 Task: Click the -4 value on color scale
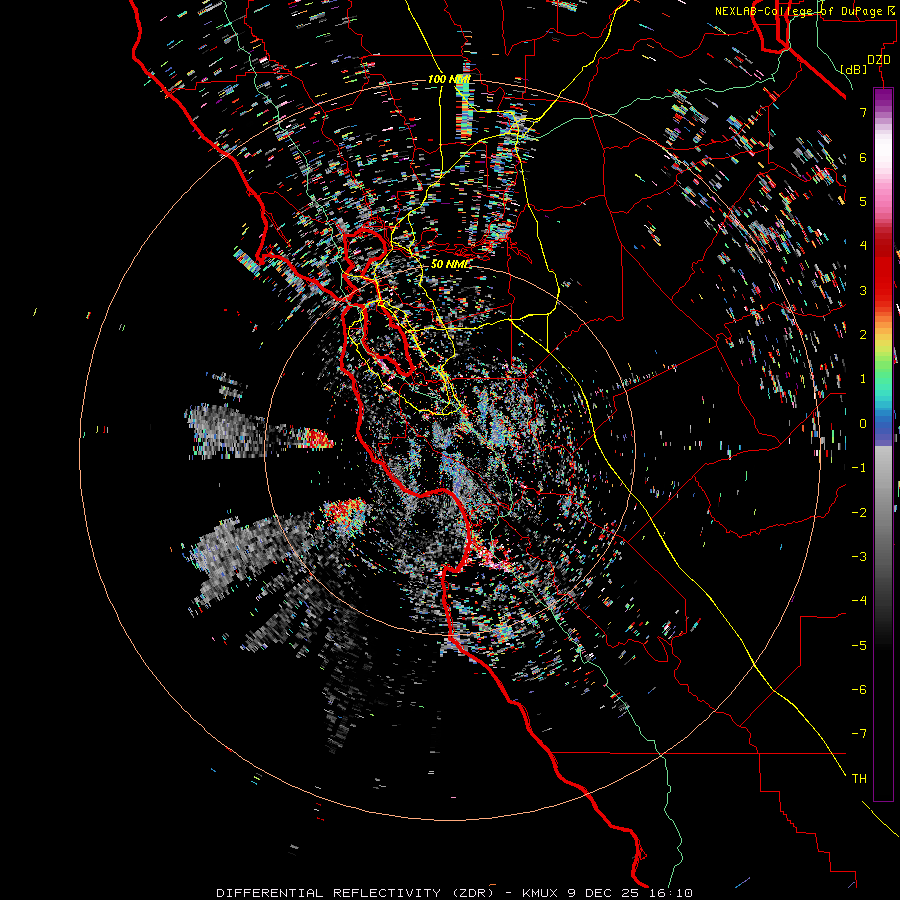point(859,600)
